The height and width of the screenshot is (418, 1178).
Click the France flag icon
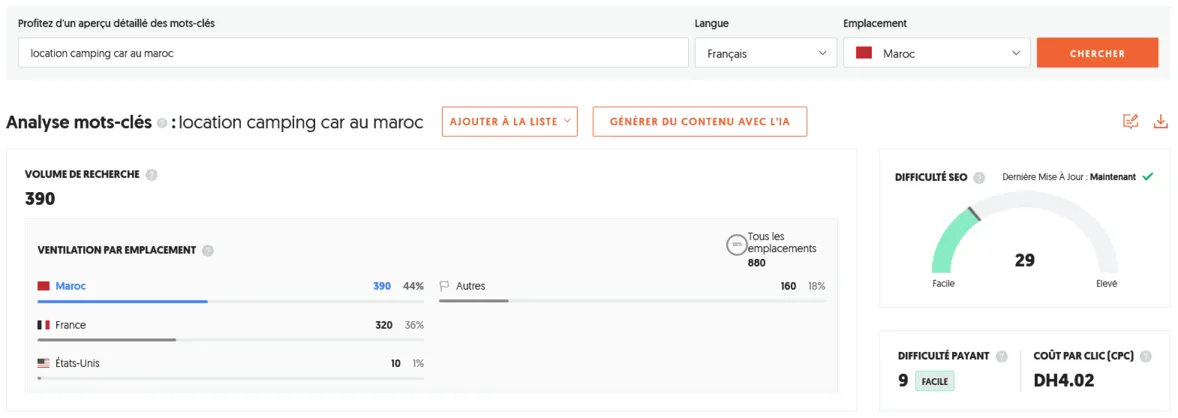coord(44,325)
